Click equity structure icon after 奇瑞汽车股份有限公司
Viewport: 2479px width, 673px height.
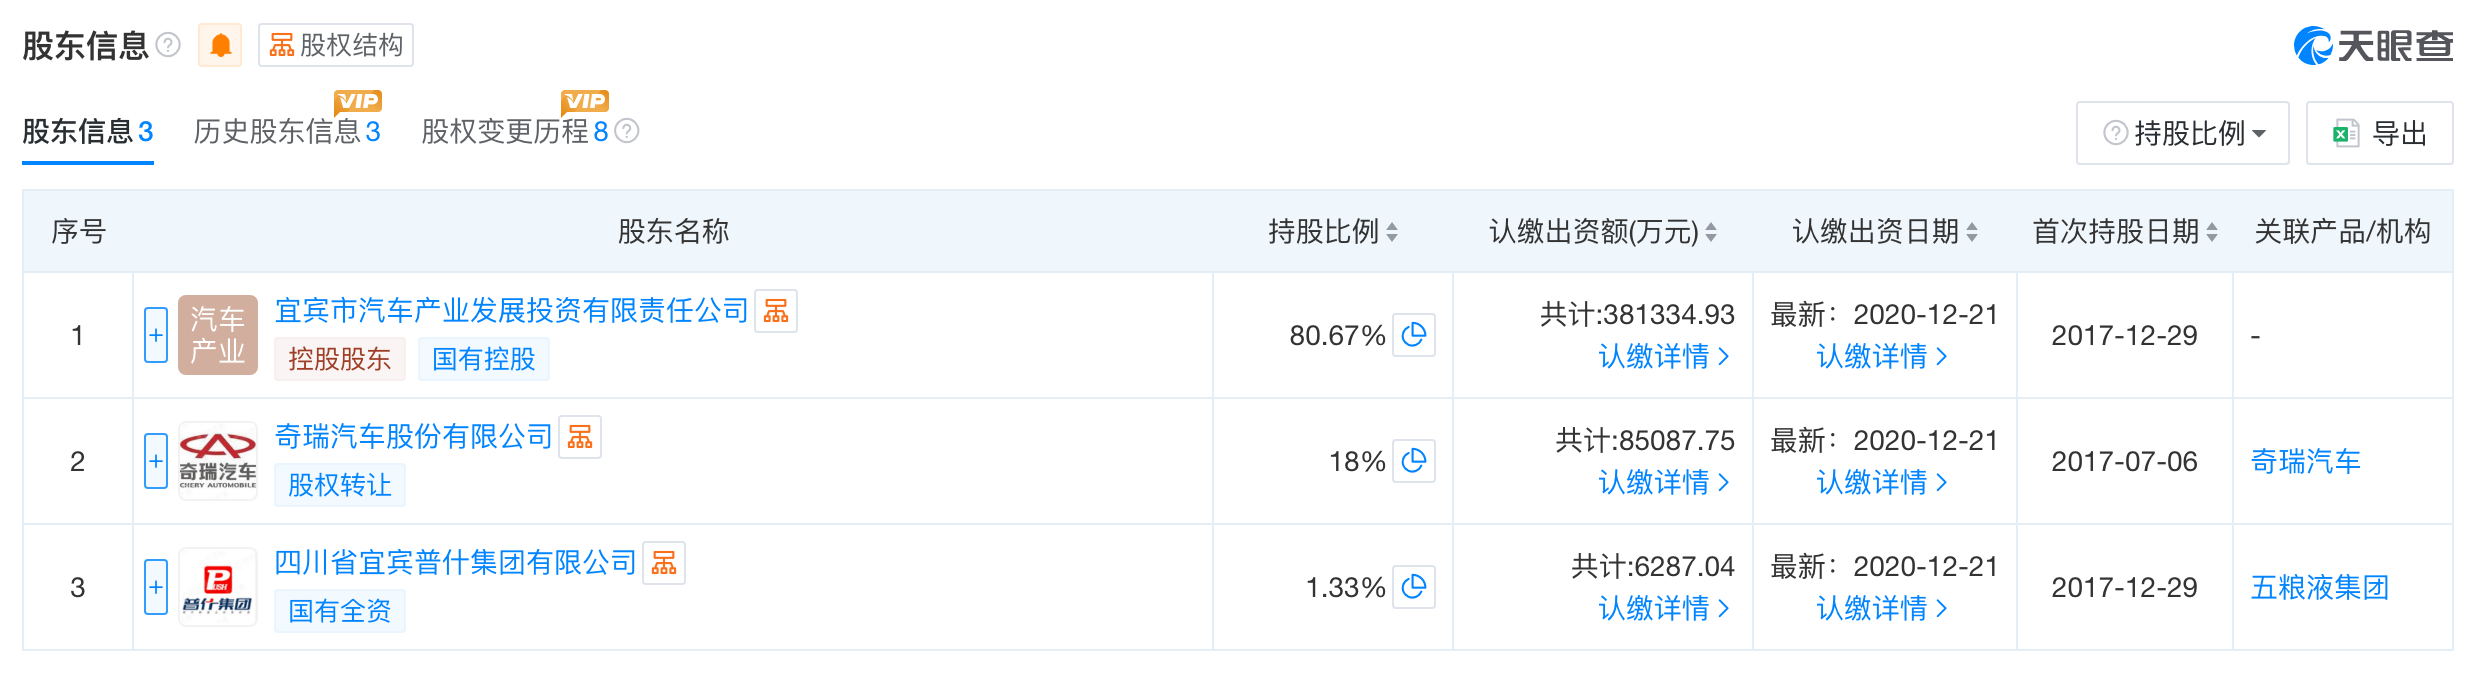(580, 437)
